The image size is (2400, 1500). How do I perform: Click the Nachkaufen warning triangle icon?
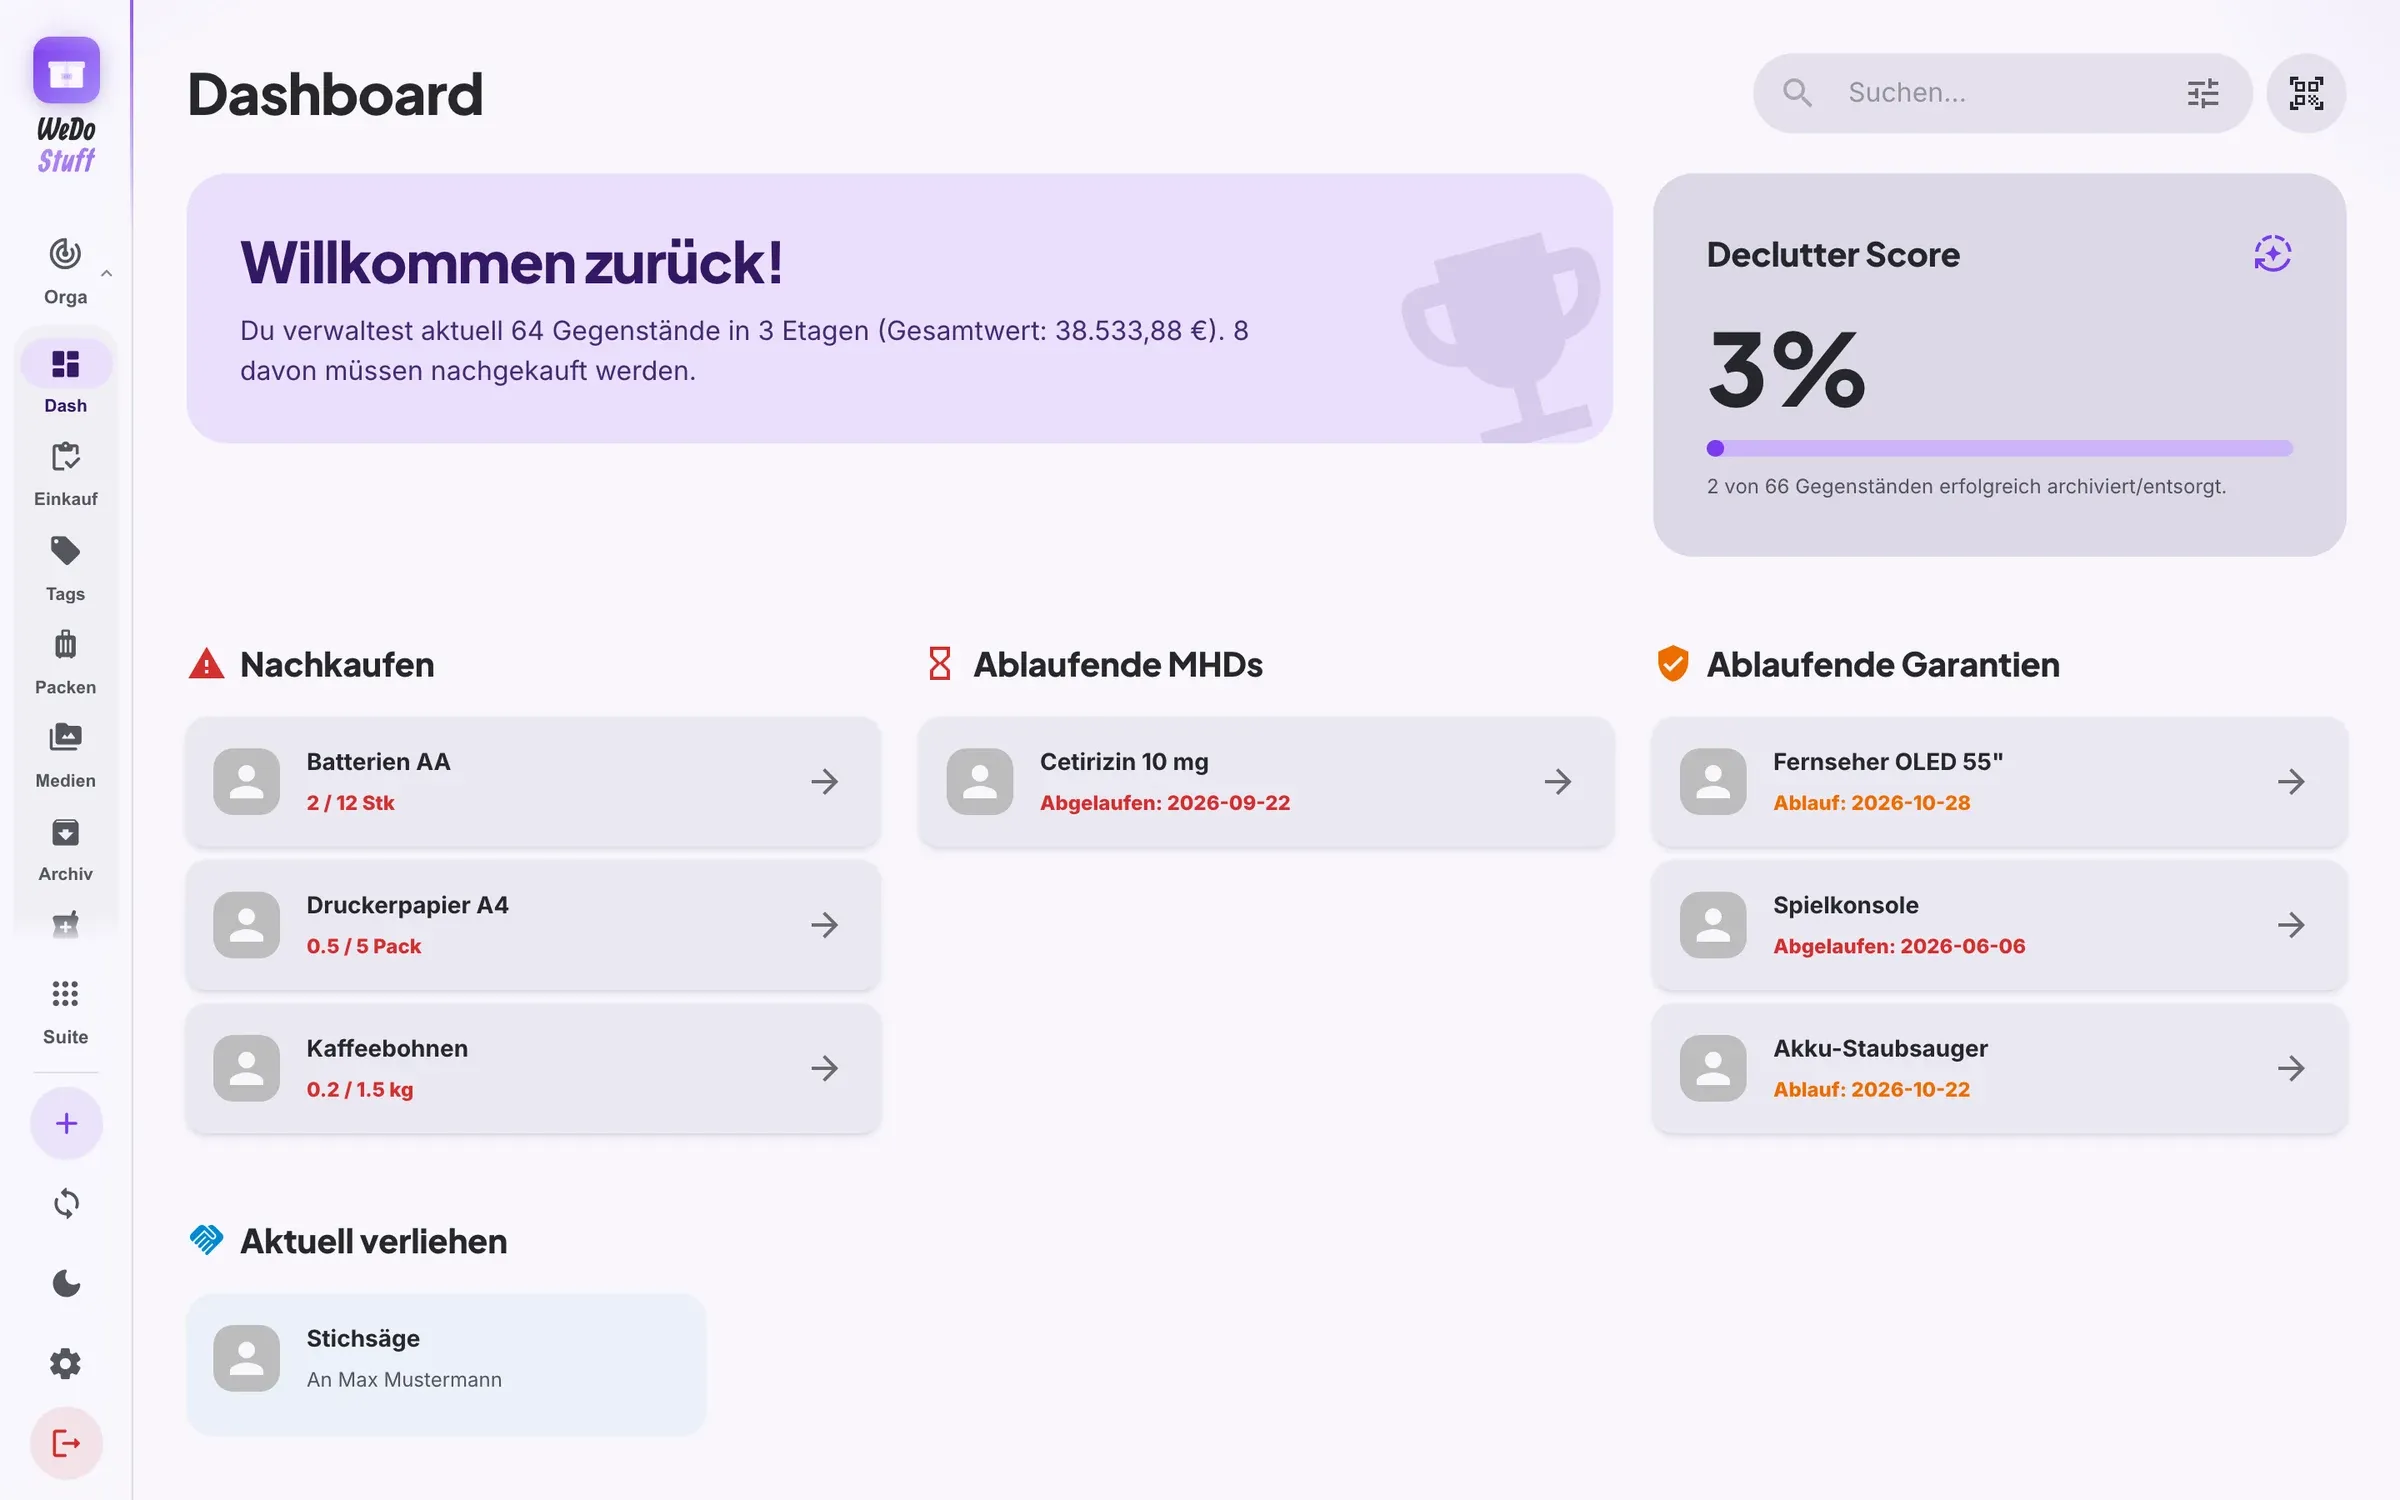pyautogui.click(x=206, y=664)
